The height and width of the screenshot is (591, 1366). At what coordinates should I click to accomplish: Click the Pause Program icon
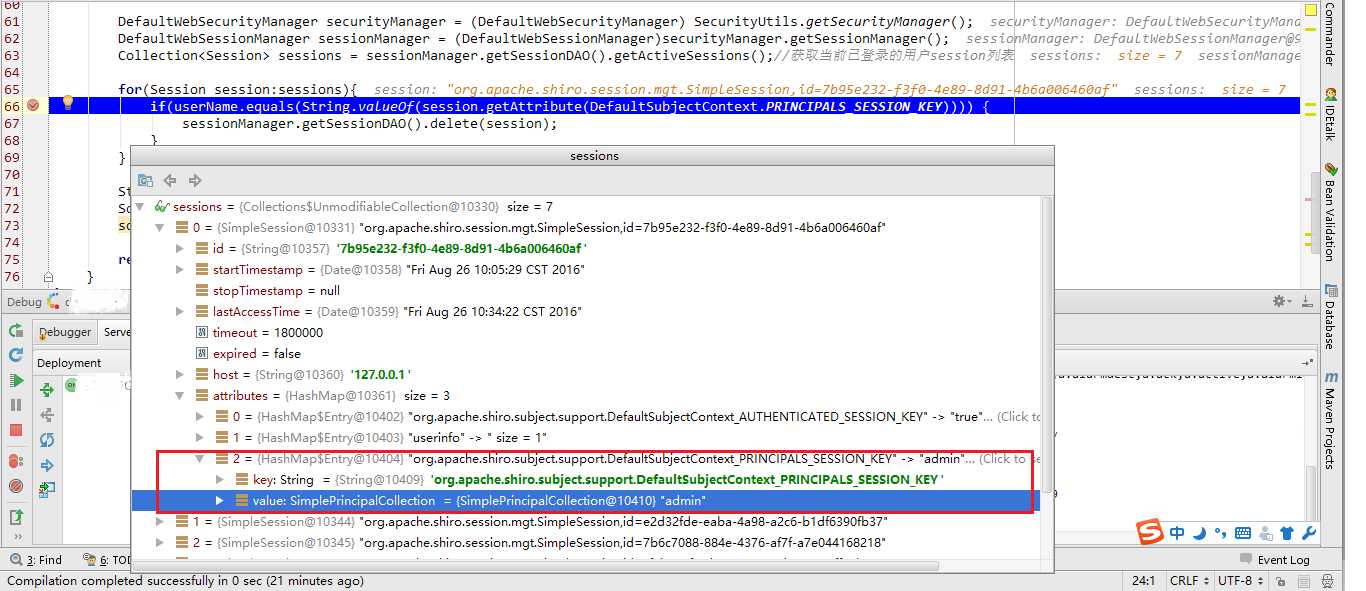pyautogui.click(x=16, y=405)
